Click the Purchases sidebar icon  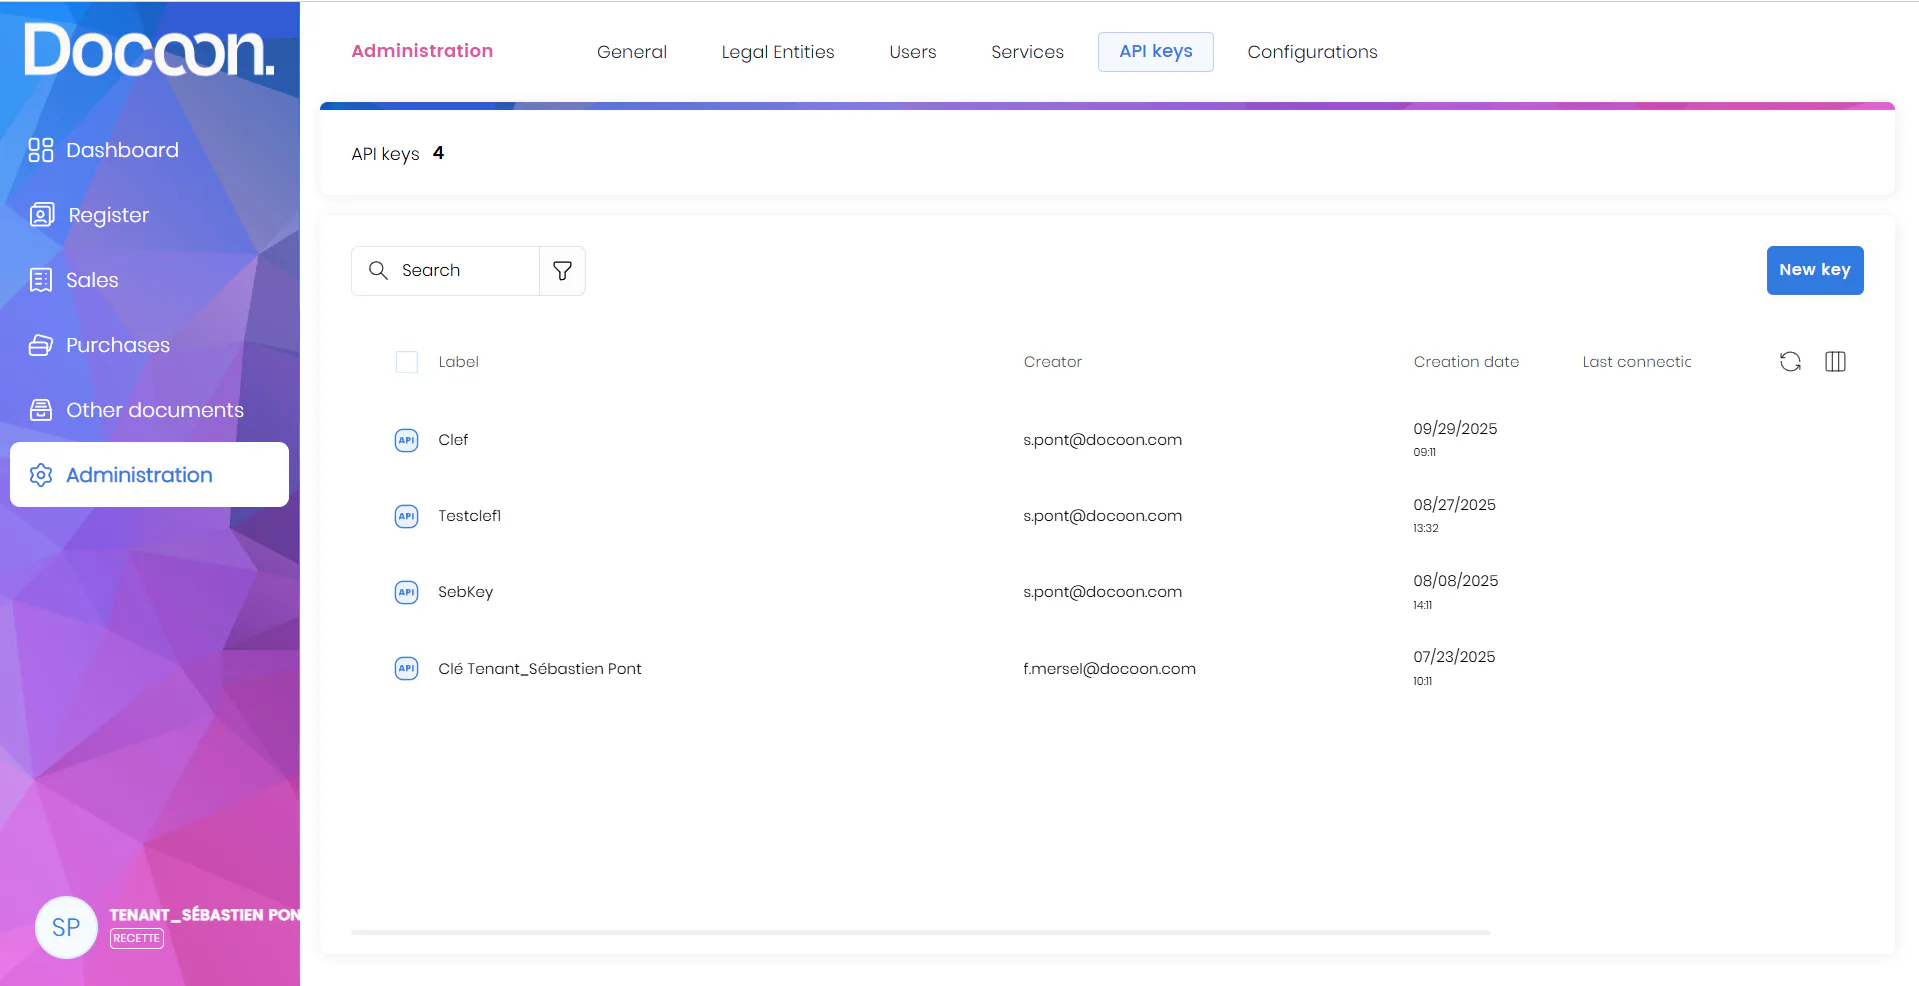41,345
